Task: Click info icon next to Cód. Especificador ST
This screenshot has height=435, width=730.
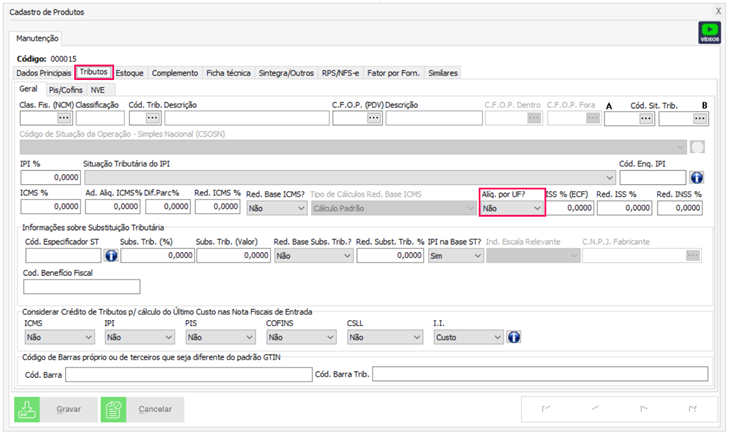Action: (x=111, y=256)
